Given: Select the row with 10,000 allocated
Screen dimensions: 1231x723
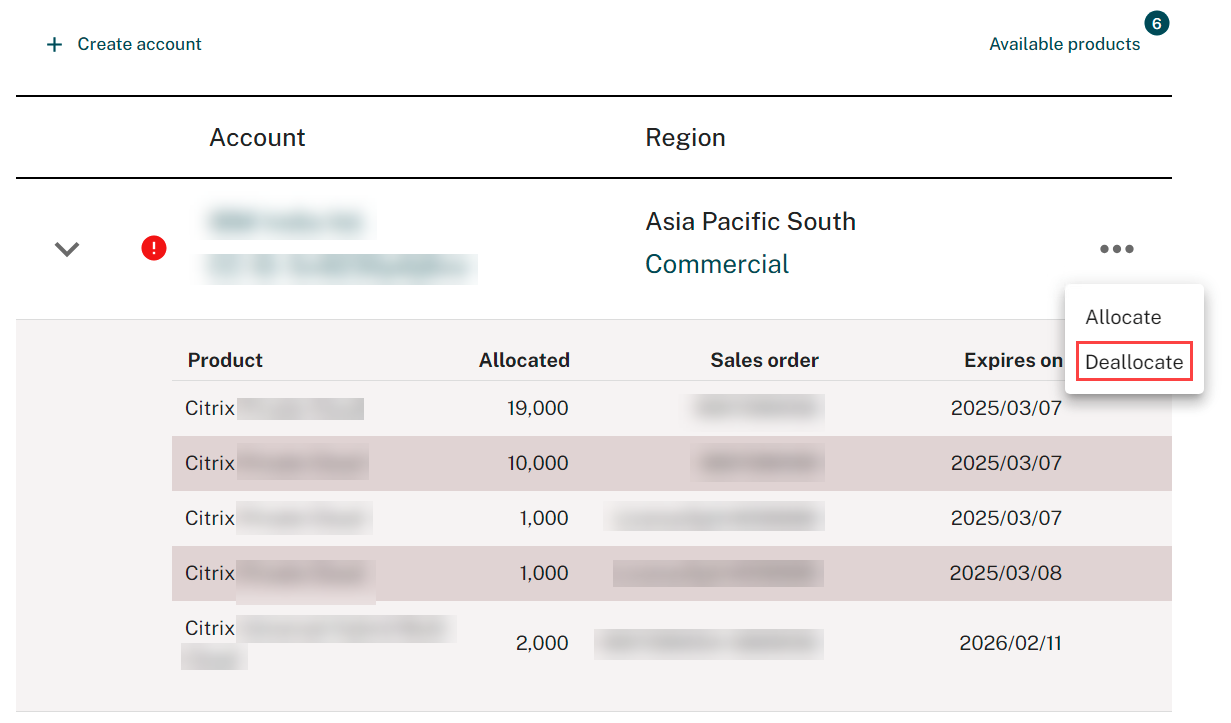Looking at the screenshot, I should (620, 463).
